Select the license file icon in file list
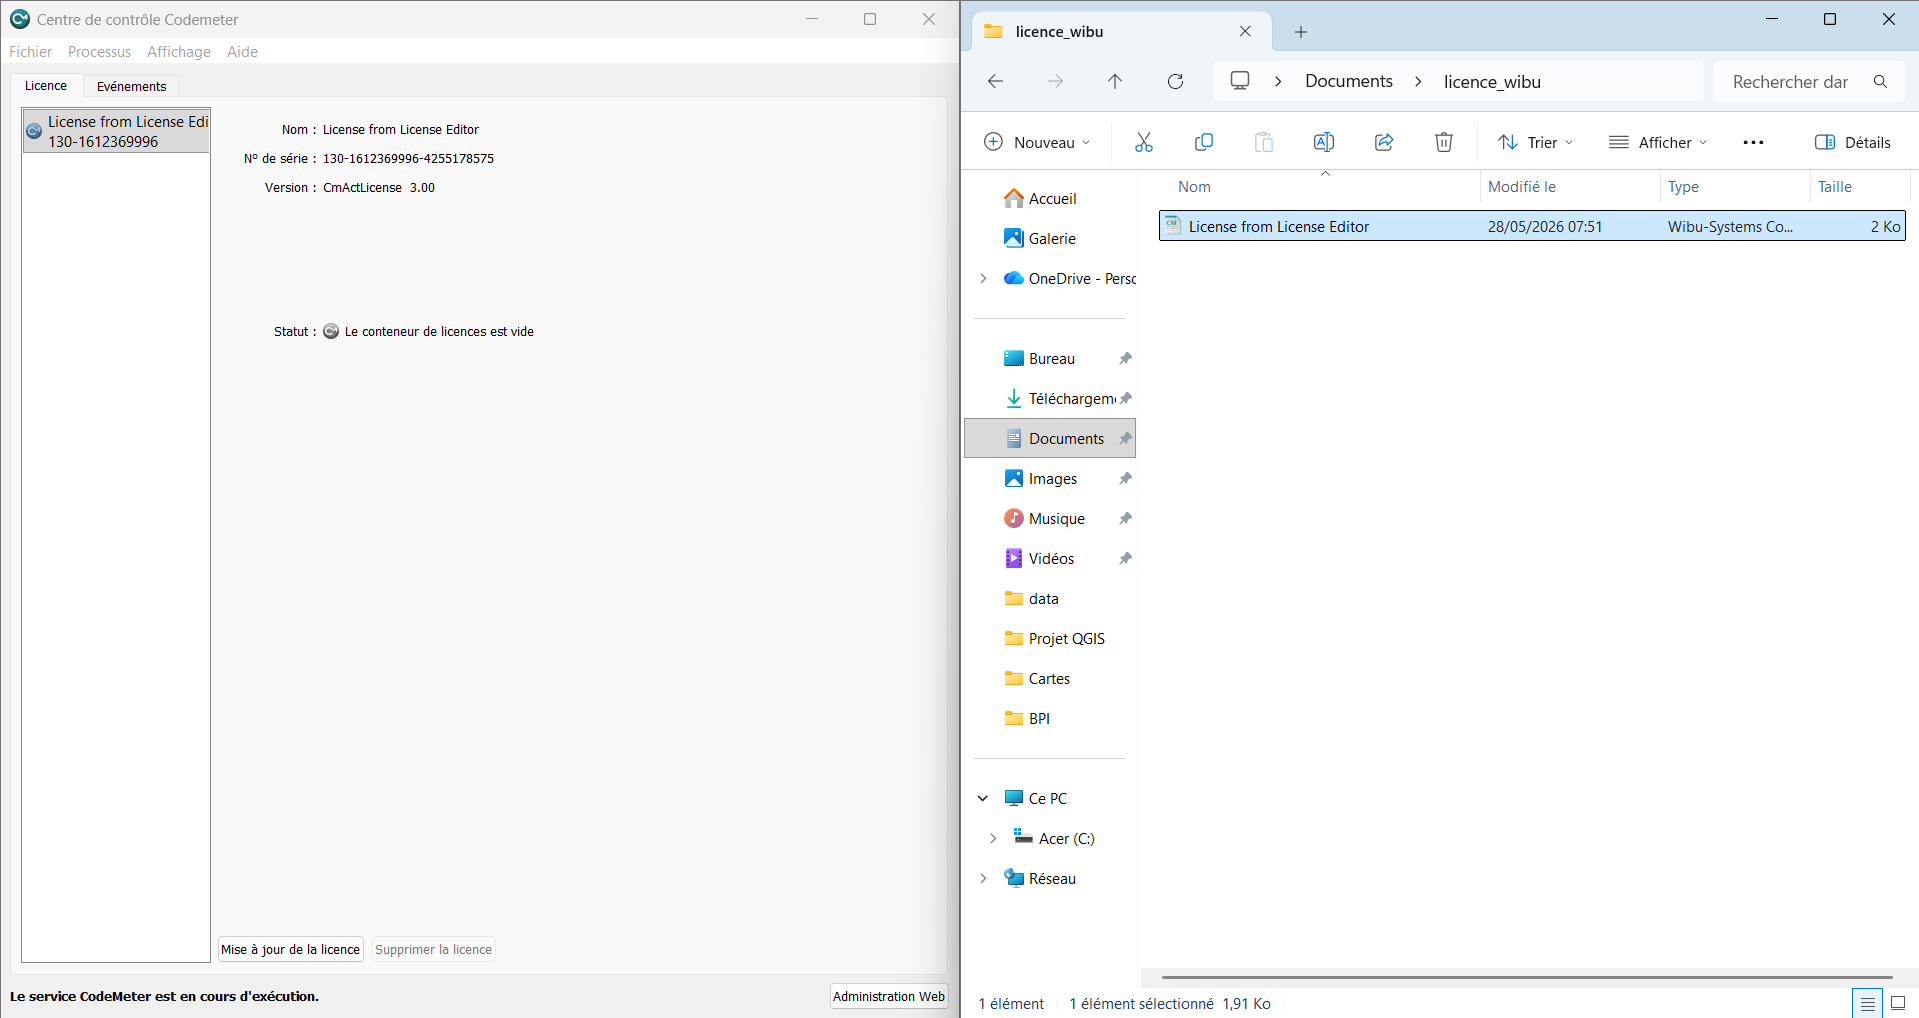1919x1018 pixels. pyautogui.click(x=1173, y=226)
